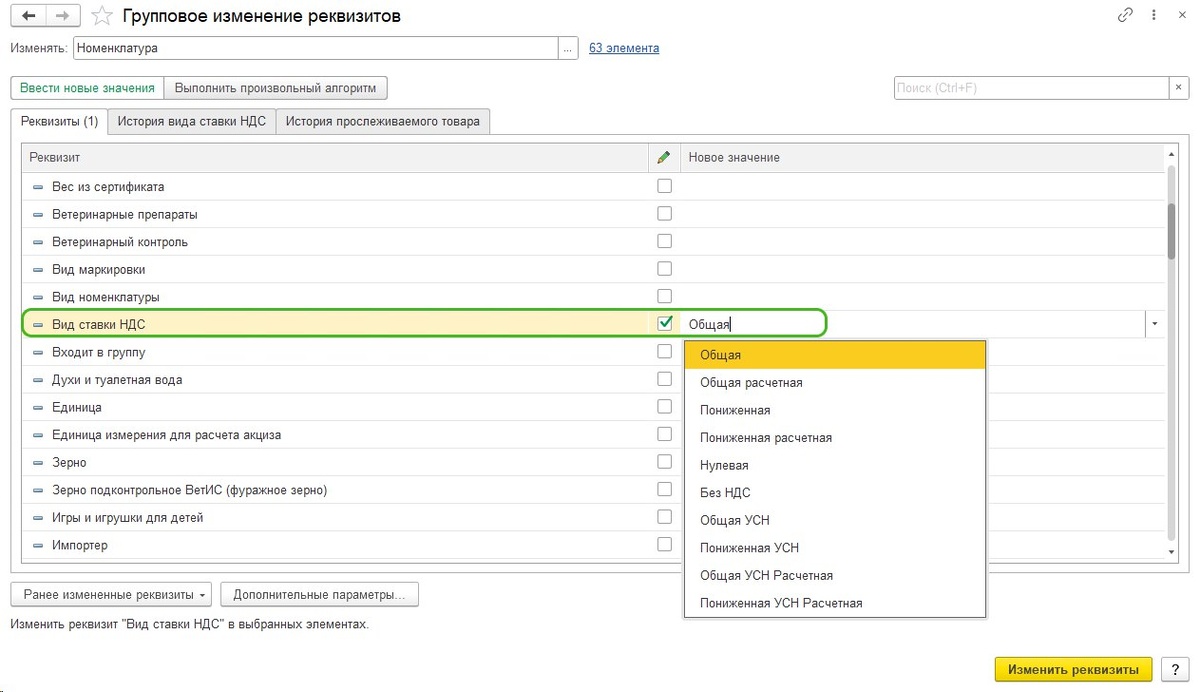1200x692 pixels.
Task: Check the Вид маркировки checkbox
Action: (x=664, y=269)
